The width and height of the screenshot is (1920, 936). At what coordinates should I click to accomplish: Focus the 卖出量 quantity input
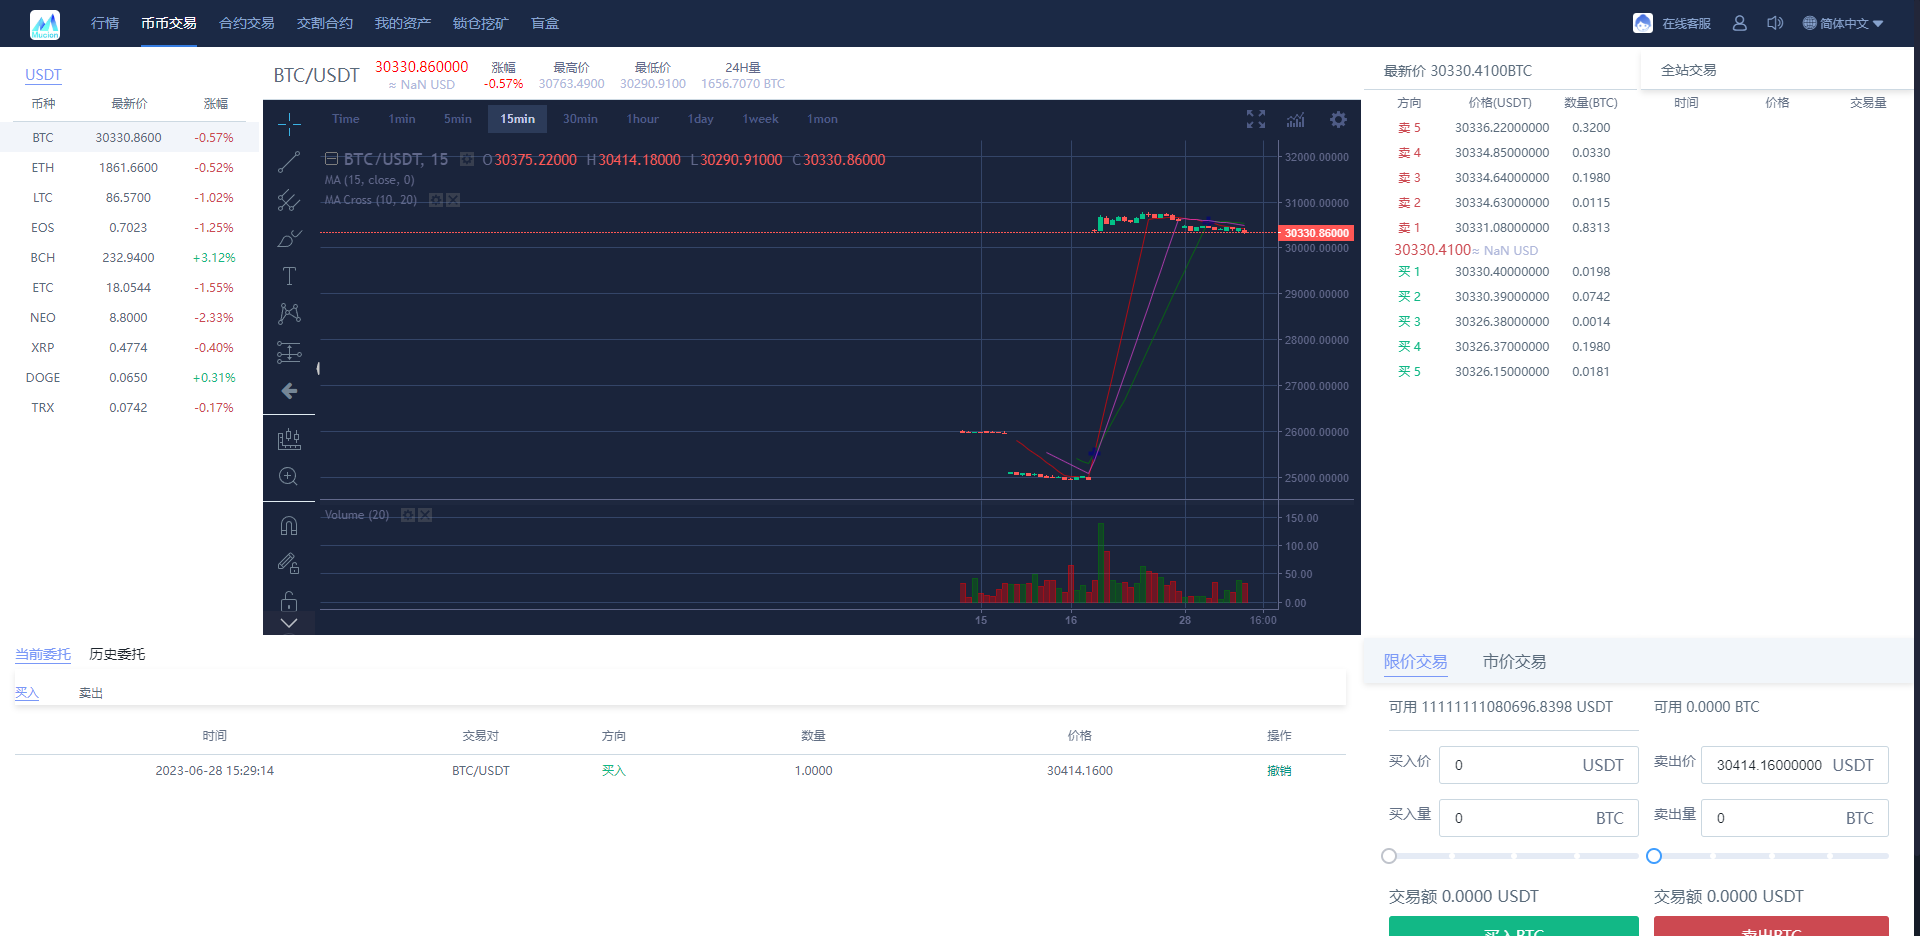coord(1795,818)
